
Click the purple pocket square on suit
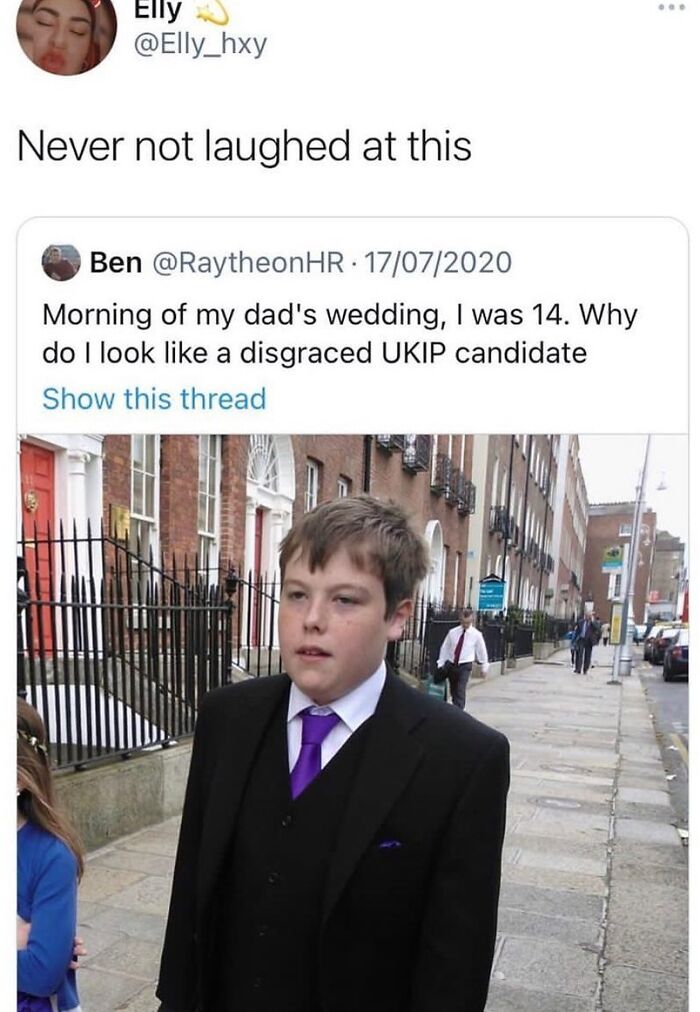tap(389, 844)
